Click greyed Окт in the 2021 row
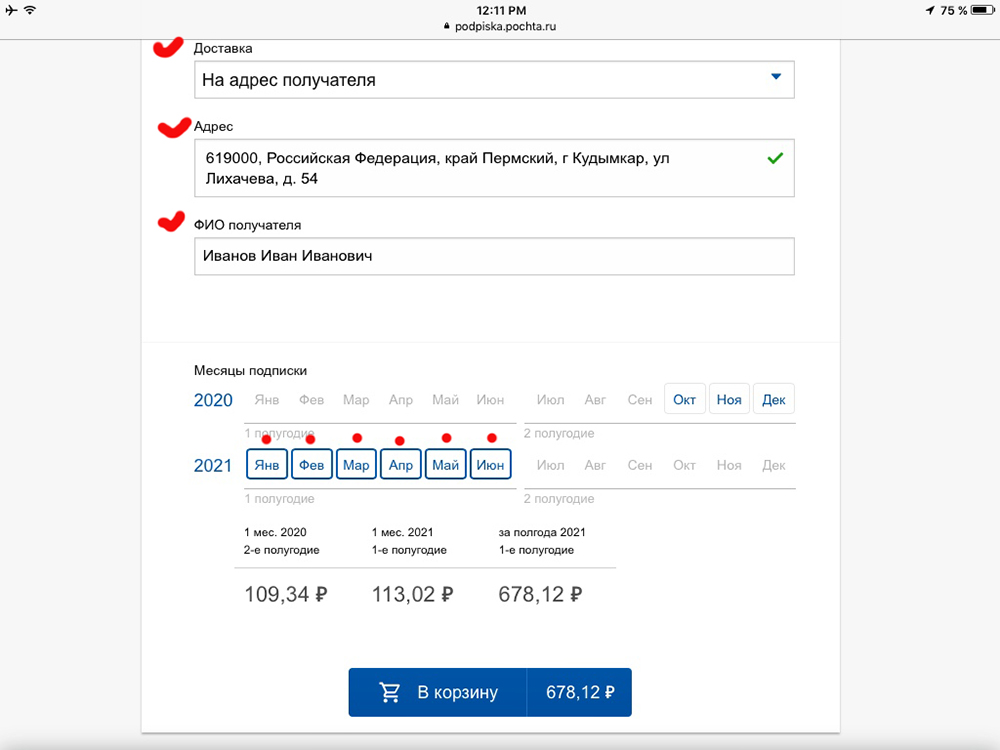The width and height of the screenshot is (1000, 750). [x=684, y=465]
